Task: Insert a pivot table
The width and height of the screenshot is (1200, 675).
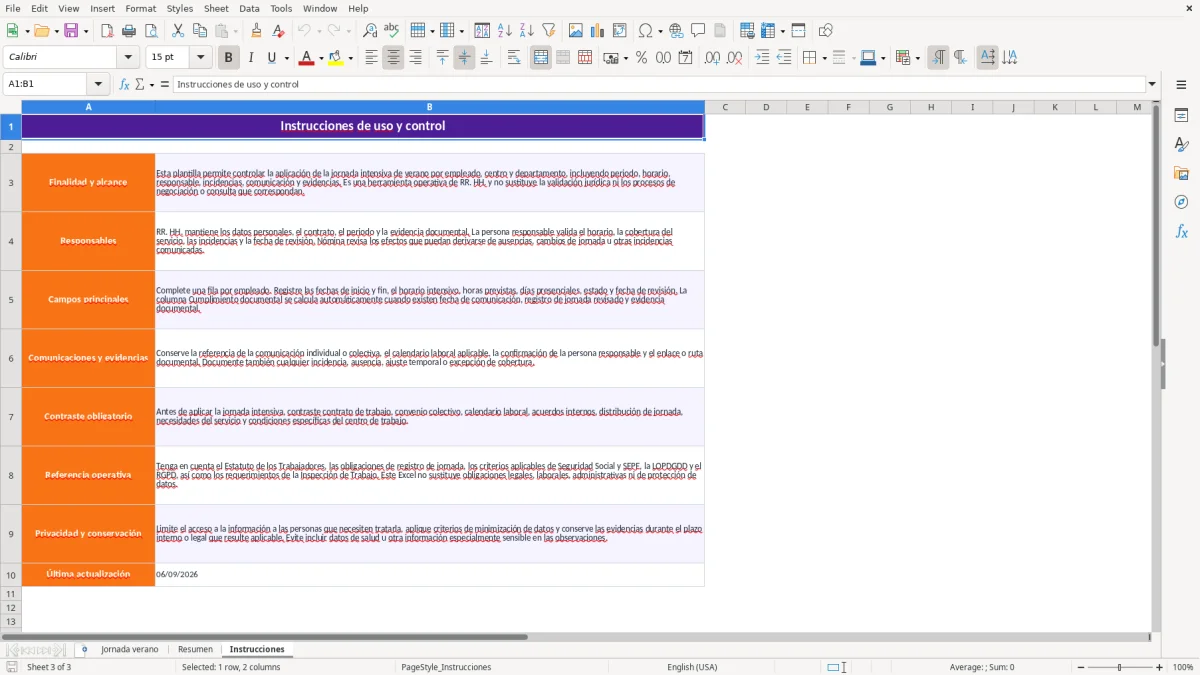Action: (620, 31)
